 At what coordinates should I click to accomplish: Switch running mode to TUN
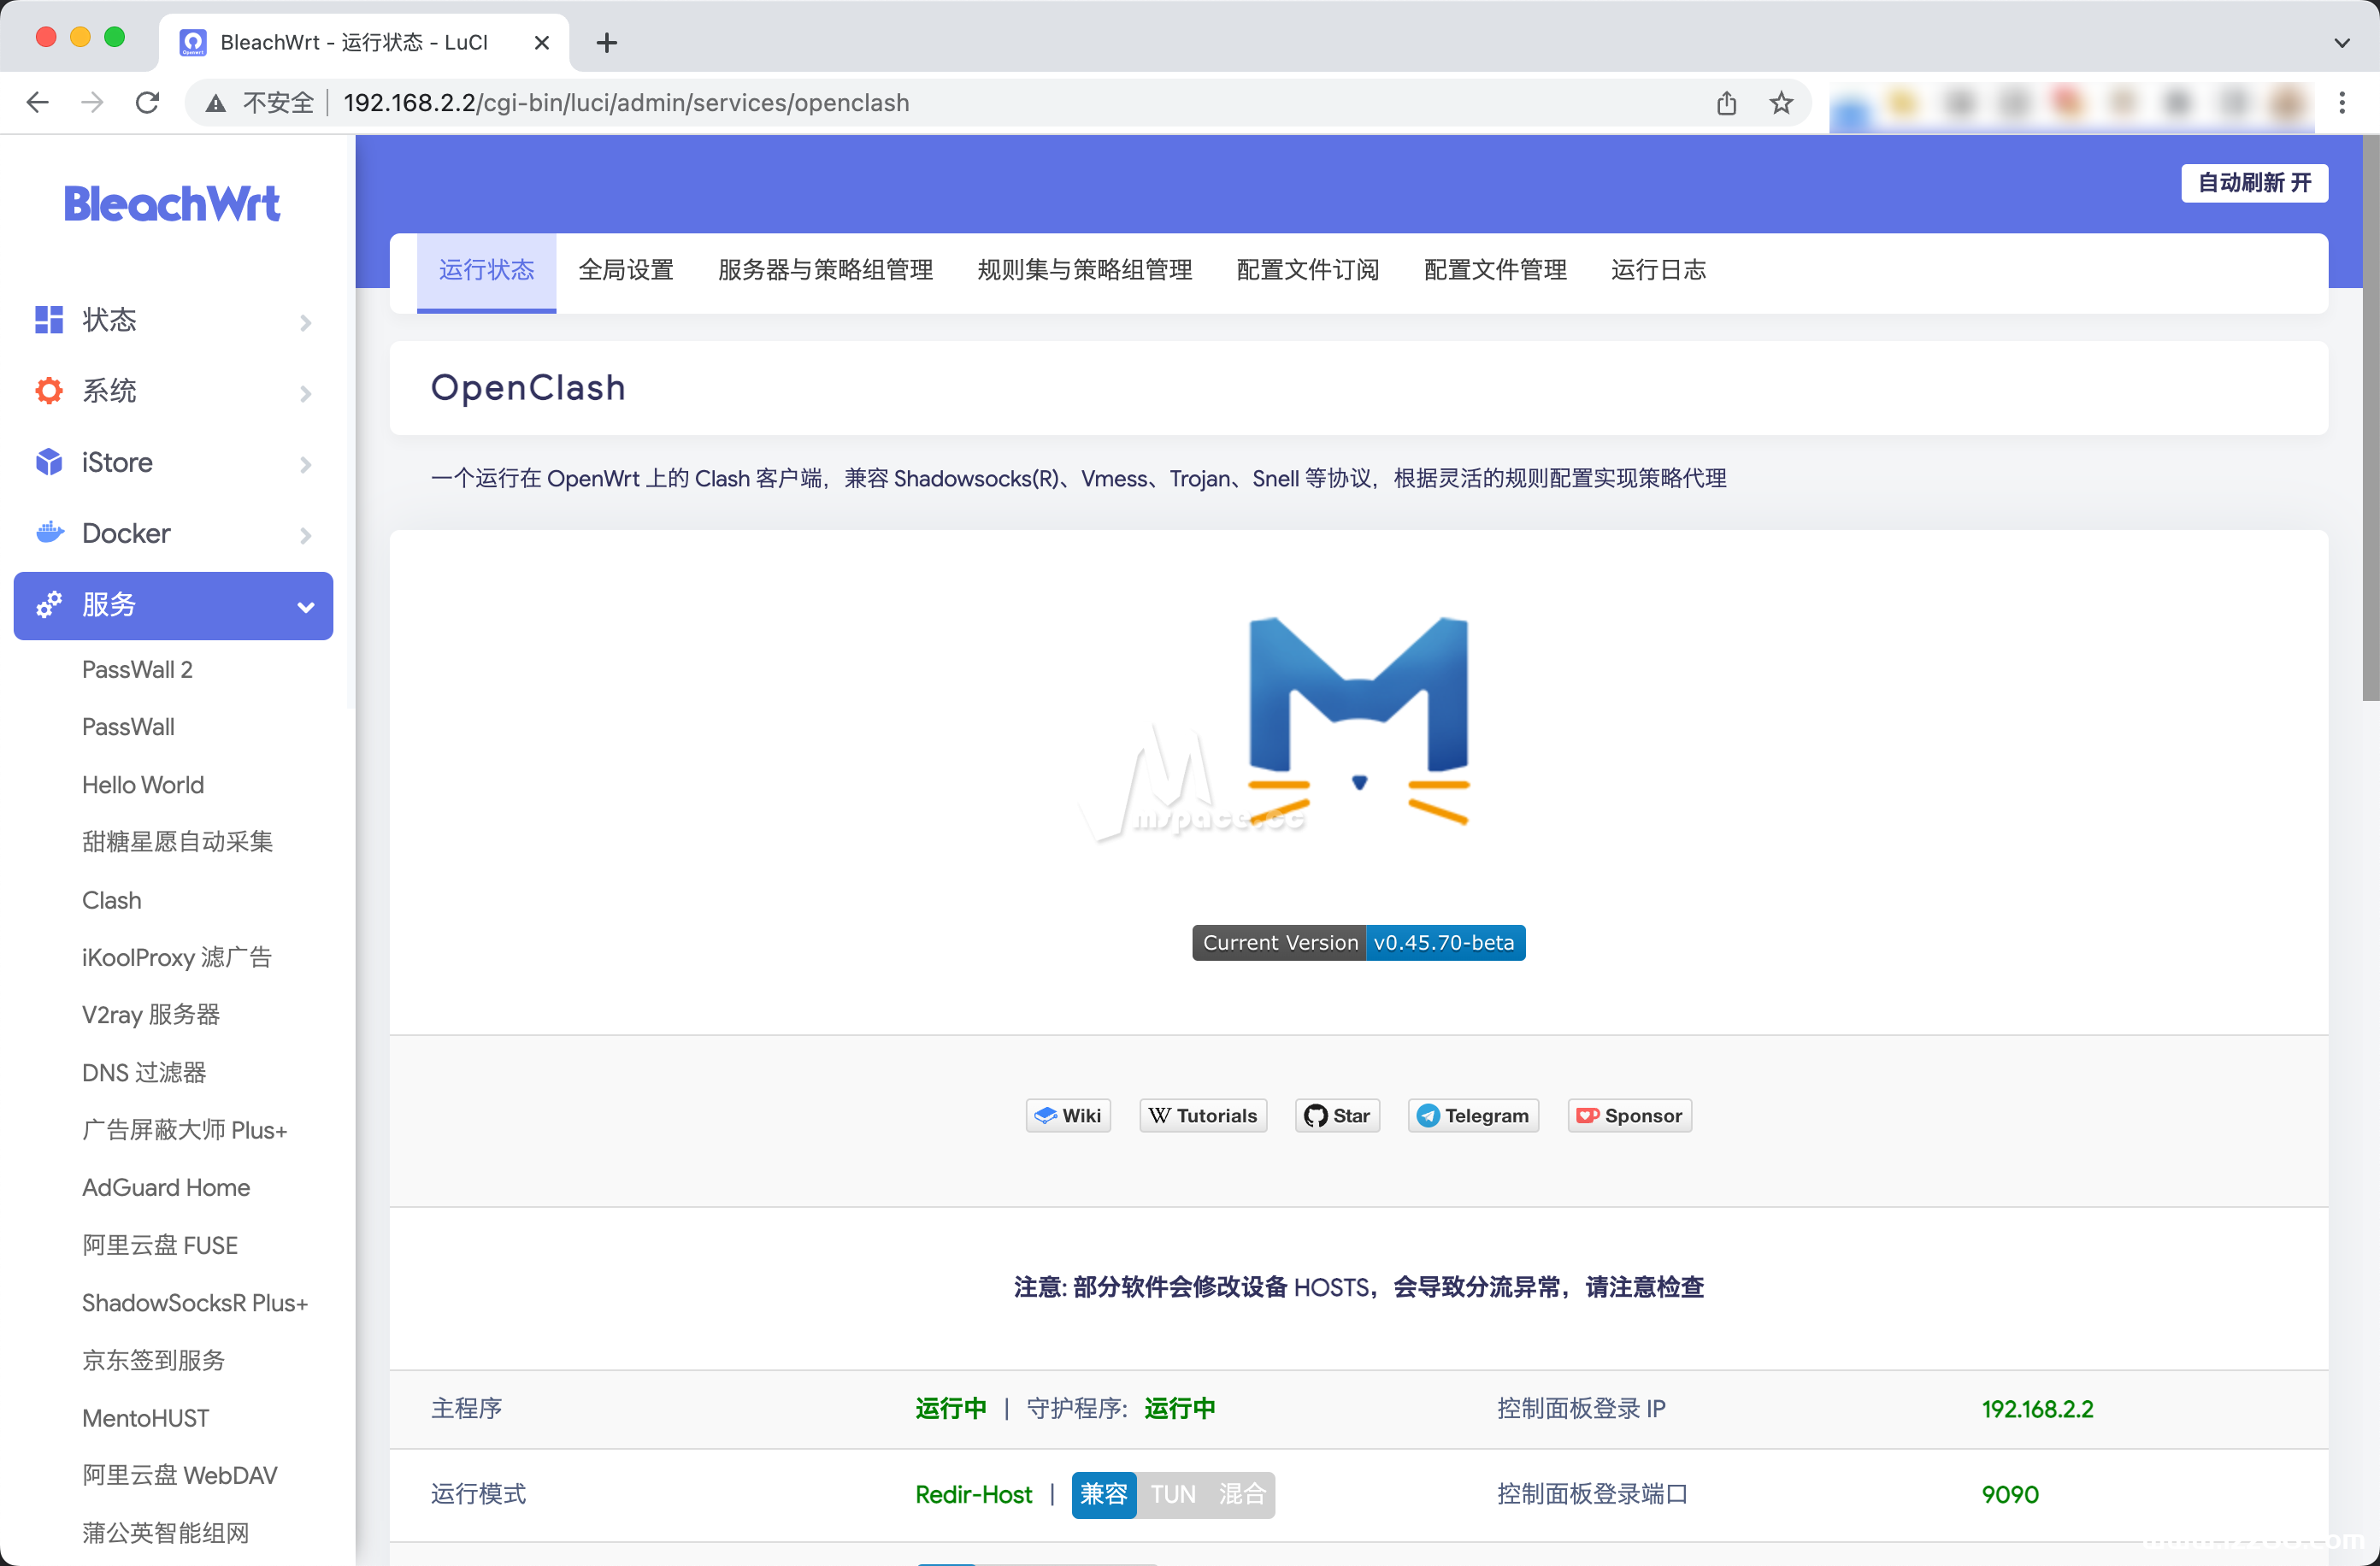pos(1173,1494)
